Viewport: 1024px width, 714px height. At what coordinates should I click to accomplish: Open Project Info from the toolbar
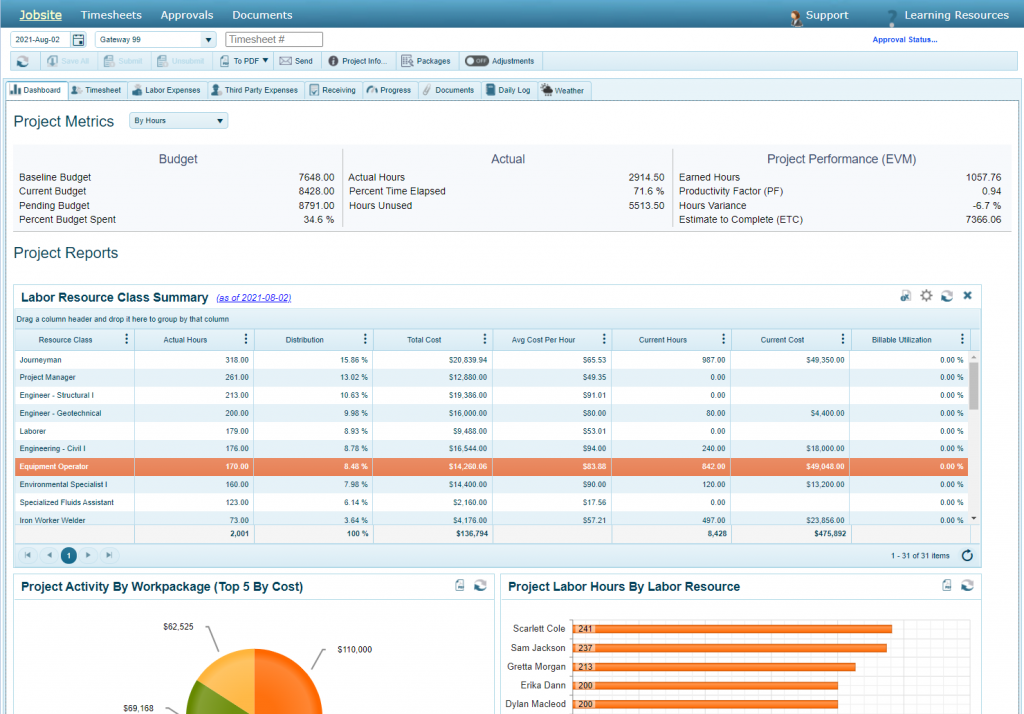(x=355, y=60)
